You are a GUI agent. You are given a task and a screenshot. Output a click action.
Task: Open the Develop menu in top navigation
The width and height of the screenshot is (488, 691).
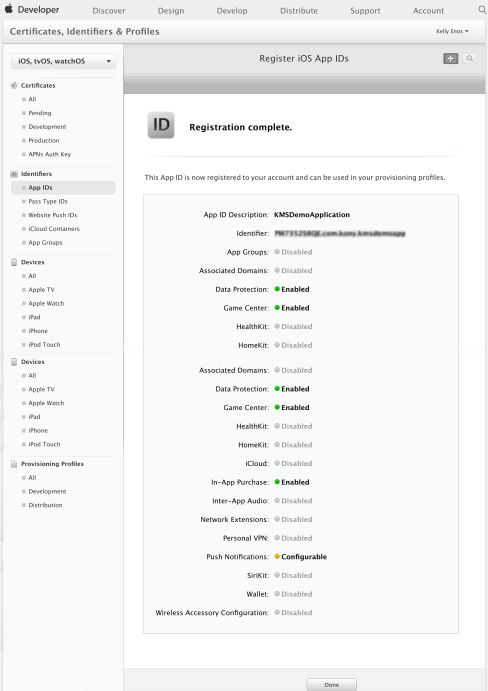tap(232, 11)
